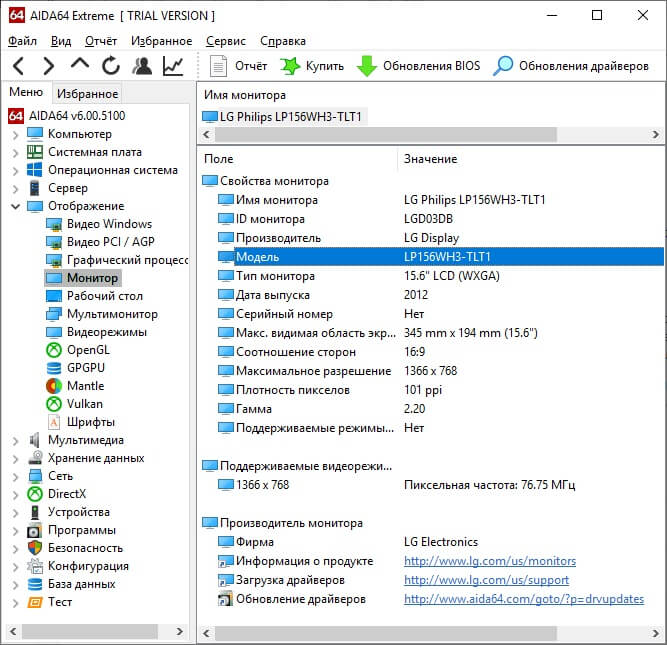Select Видеорежимы tree item

96,332
